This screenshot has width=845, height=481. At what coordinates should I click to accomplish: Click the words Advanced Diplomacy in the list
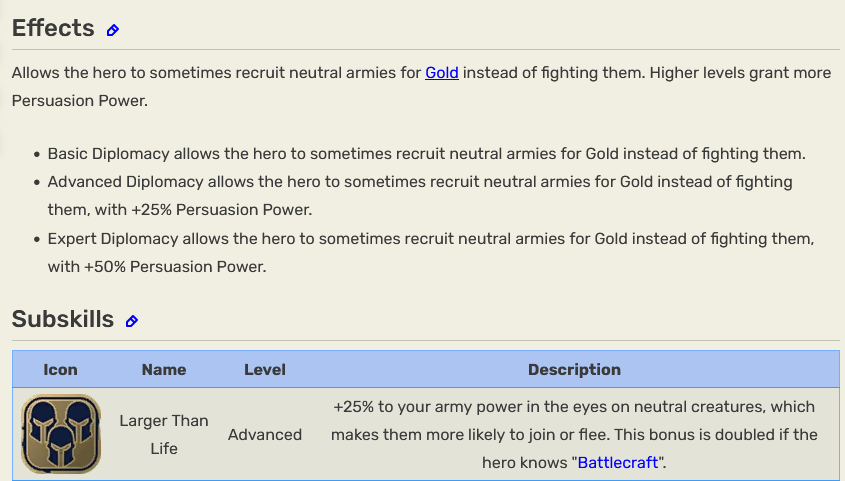tap(125, 182)
